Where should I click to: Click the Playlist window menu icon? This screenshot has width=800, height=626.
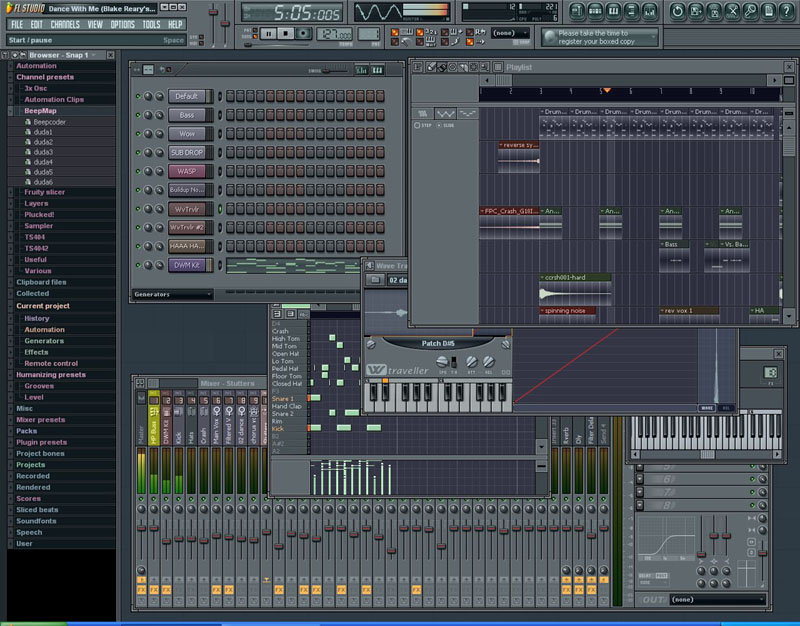[x=419, y=67]
